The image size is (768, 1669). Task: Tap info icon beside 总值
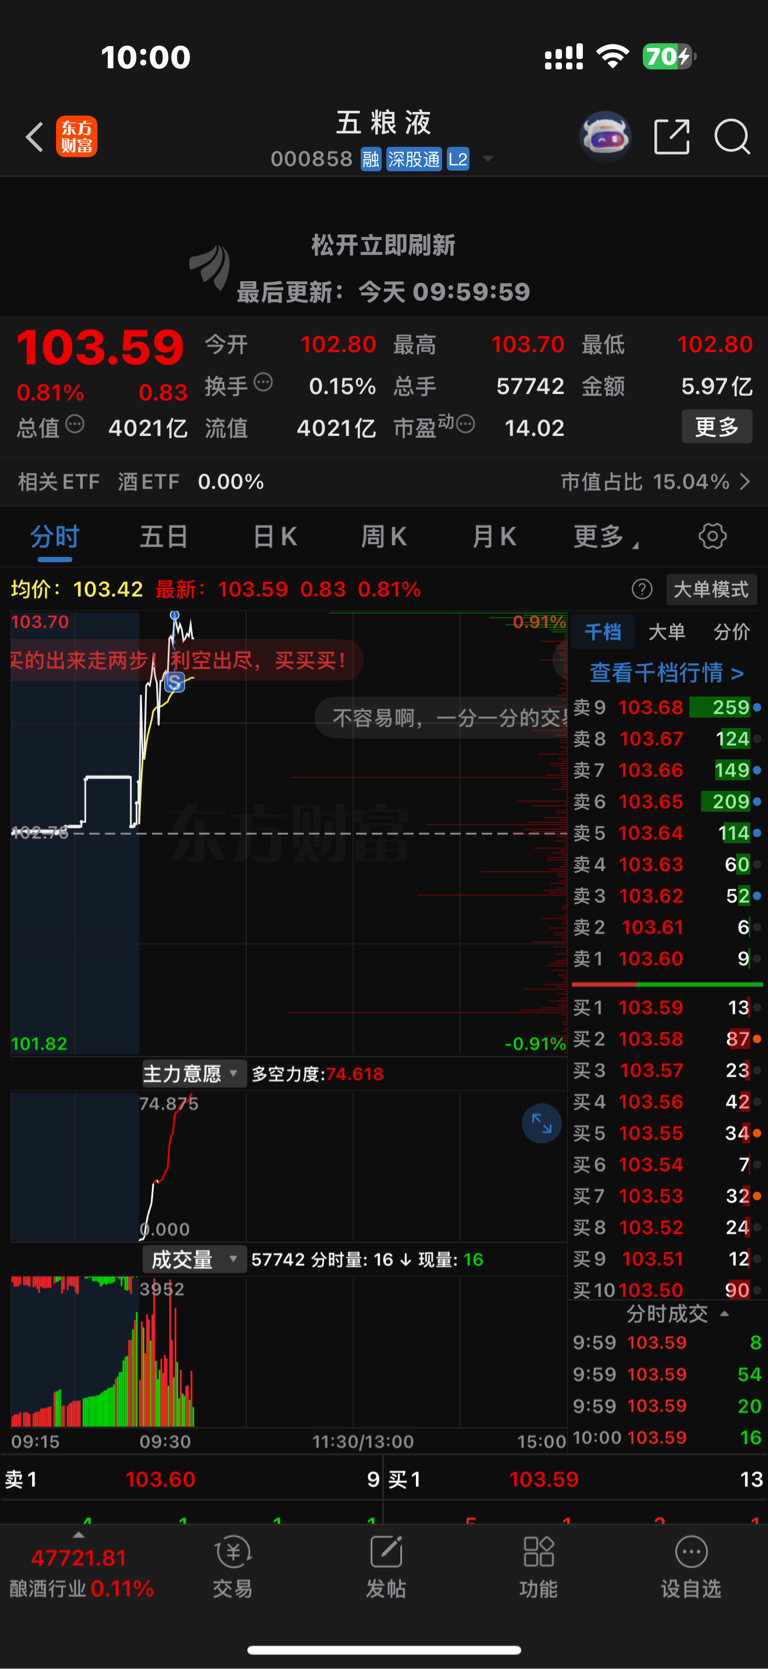tap(75, 424)
